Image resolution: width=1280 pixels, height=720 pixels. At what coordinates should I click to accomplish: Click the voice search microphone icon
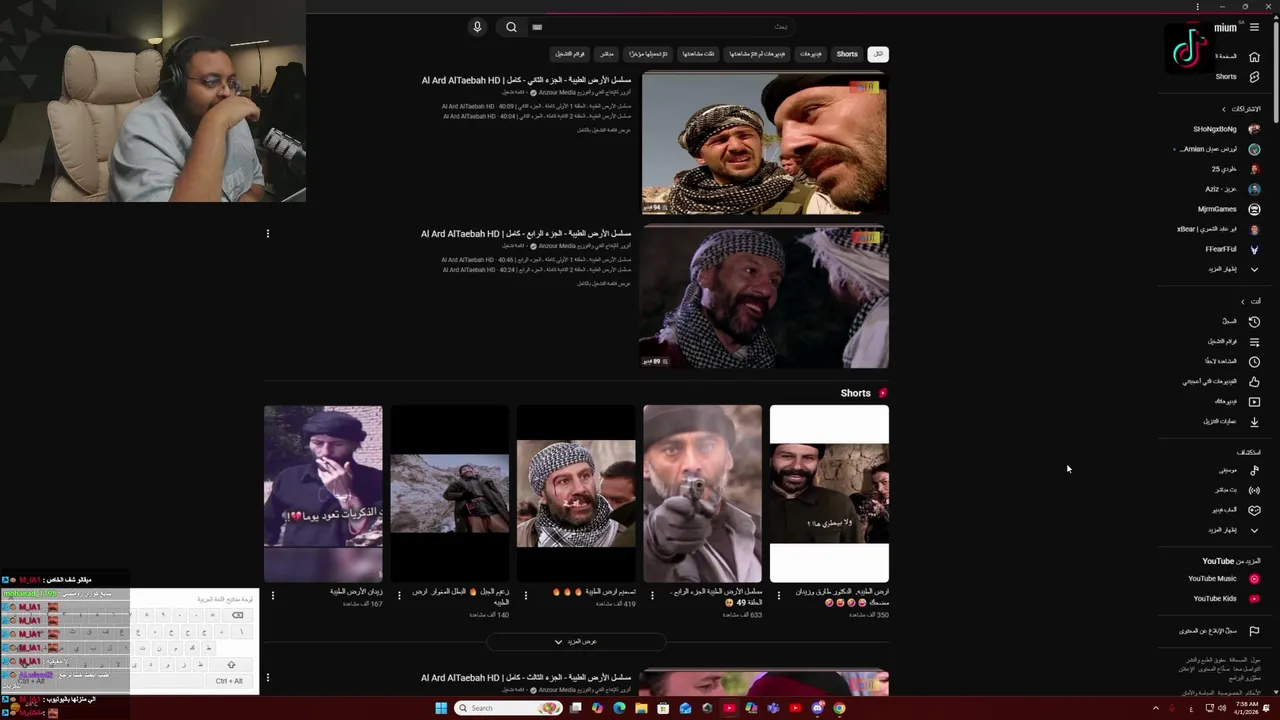tap(477, 27)
